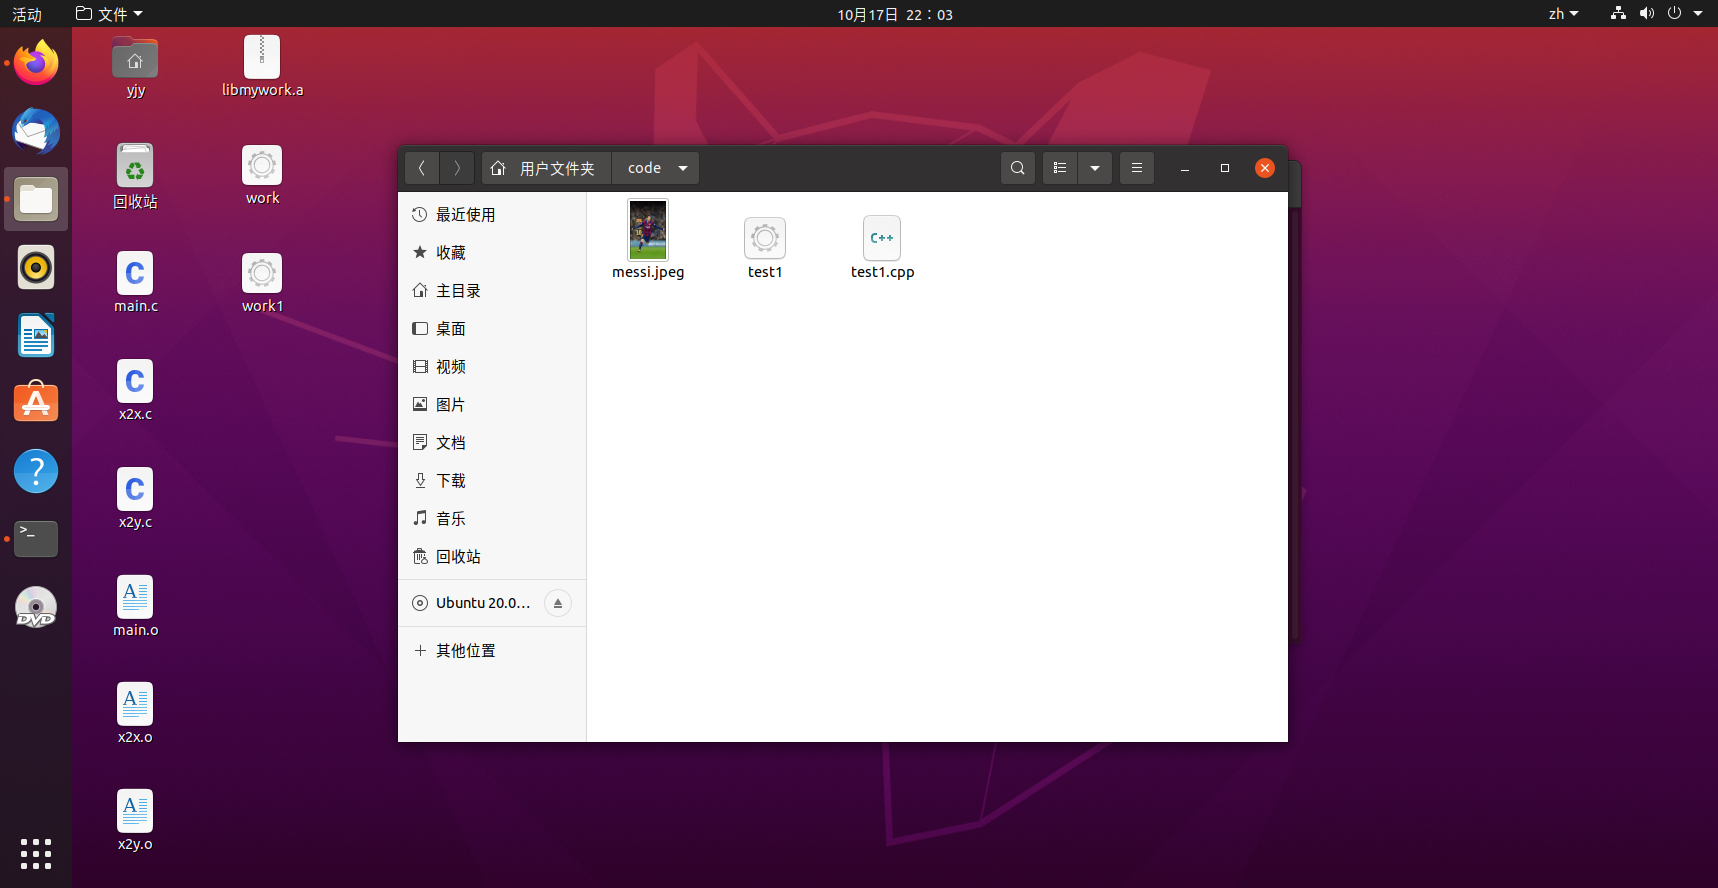Expand the view options dropdown arrow
Viewport: 1718px width, 888px height.
[1095, 168]
